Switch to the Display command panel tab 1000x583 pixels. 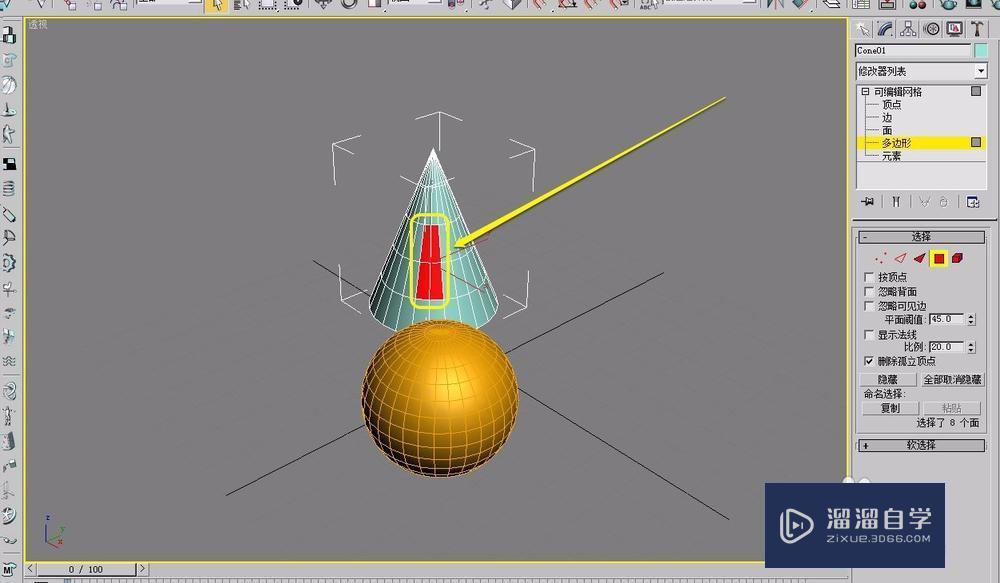coord(953,29)
